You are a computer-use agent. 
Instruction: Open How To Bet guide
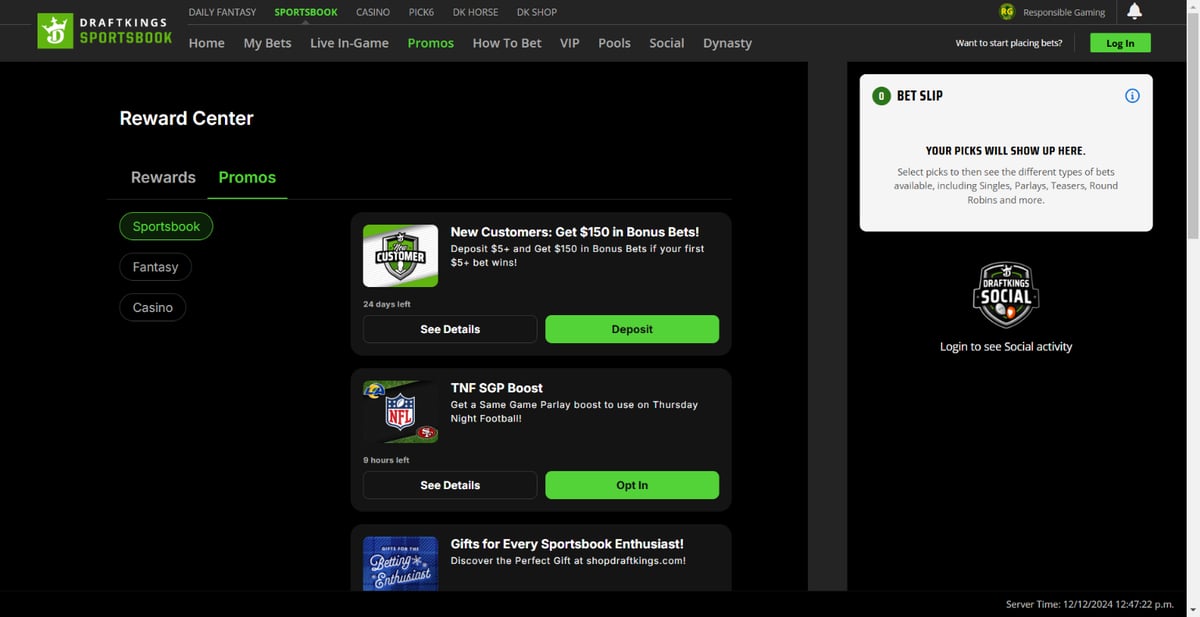tap(507, 43)
